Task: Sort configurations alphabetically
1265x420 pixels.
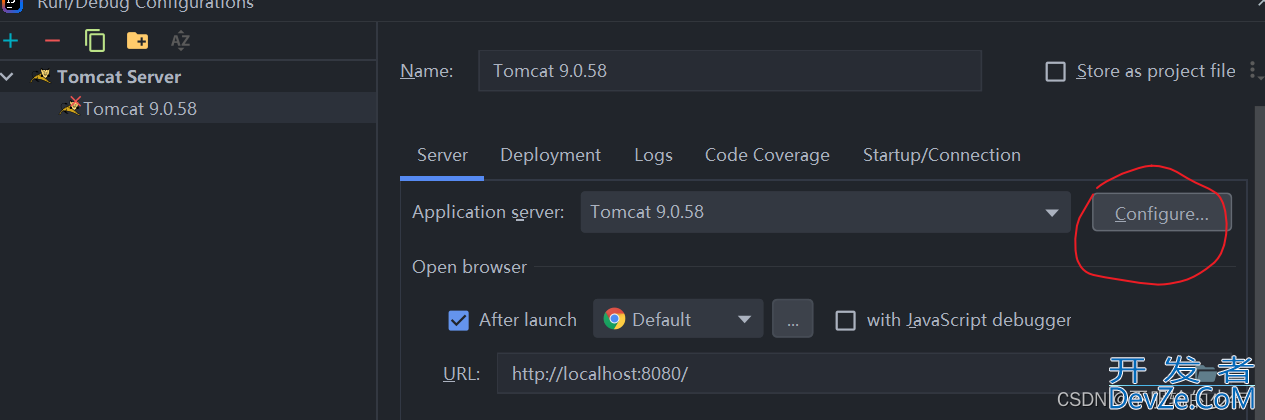Action: (x=180, y=41)
